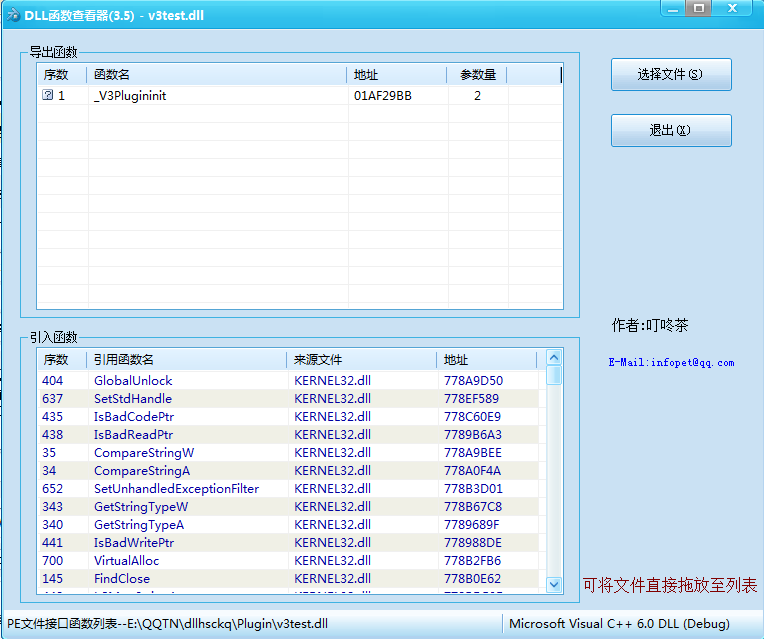Select the SetUnhandledExceptionFilter row
Screen dimensions: 764x639
[176, 489]
